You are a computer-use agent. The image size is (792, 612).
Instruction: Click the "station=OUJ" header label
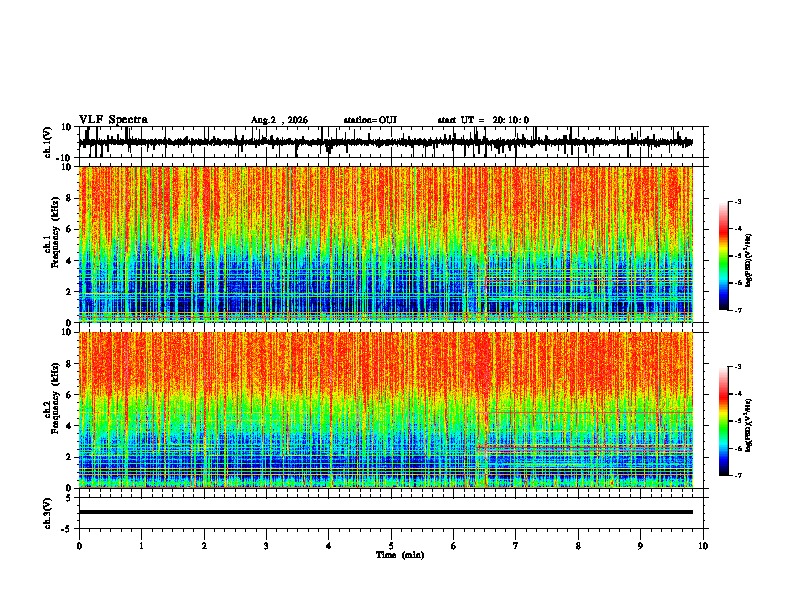tap(370, 120)
